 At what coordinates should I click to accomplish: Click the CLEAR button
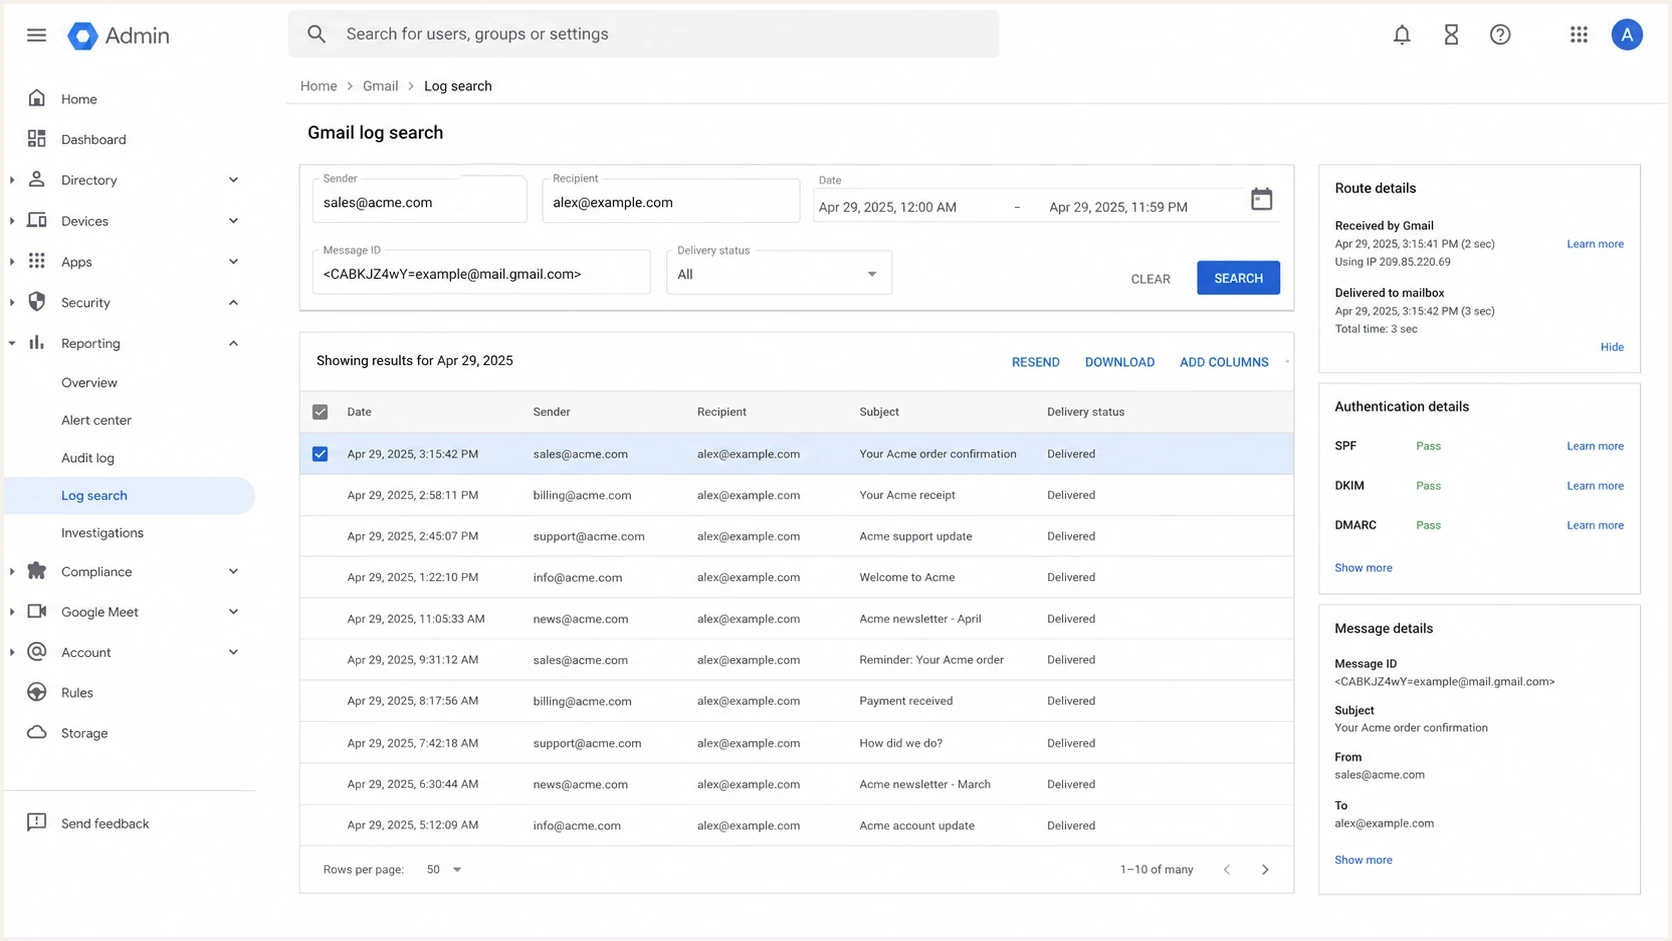coord(1150,279)
